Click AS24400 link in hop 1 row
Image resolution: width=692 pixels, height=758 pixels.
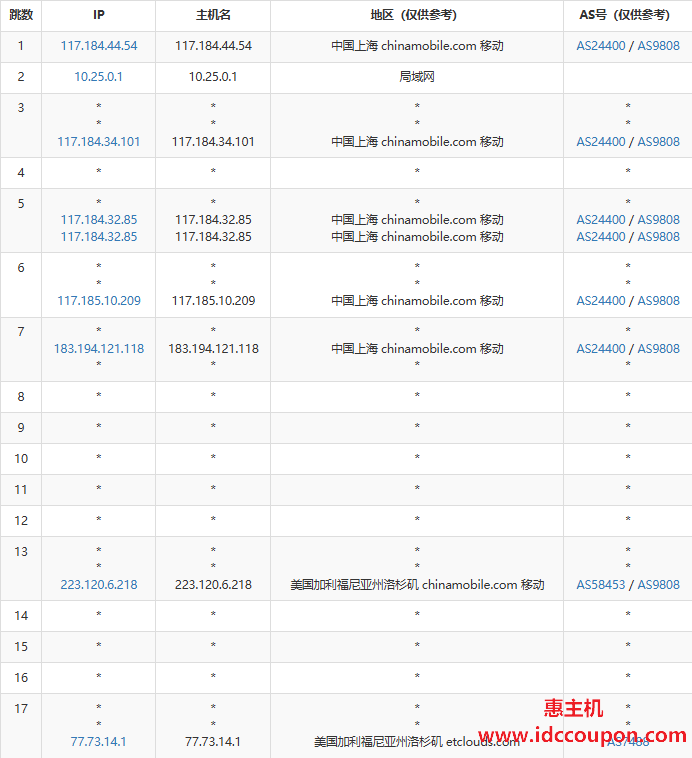601,46
